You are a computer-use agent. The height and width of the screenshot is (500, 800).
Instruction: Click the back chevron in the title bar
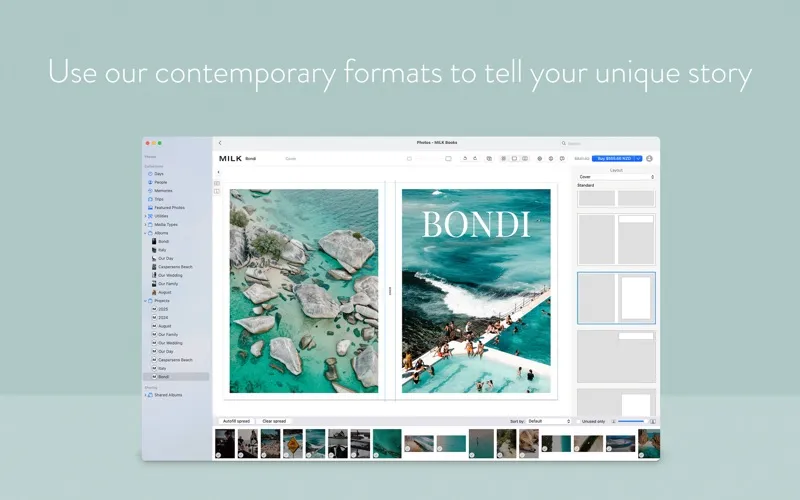pyautogui.click(x=220, y=143)
